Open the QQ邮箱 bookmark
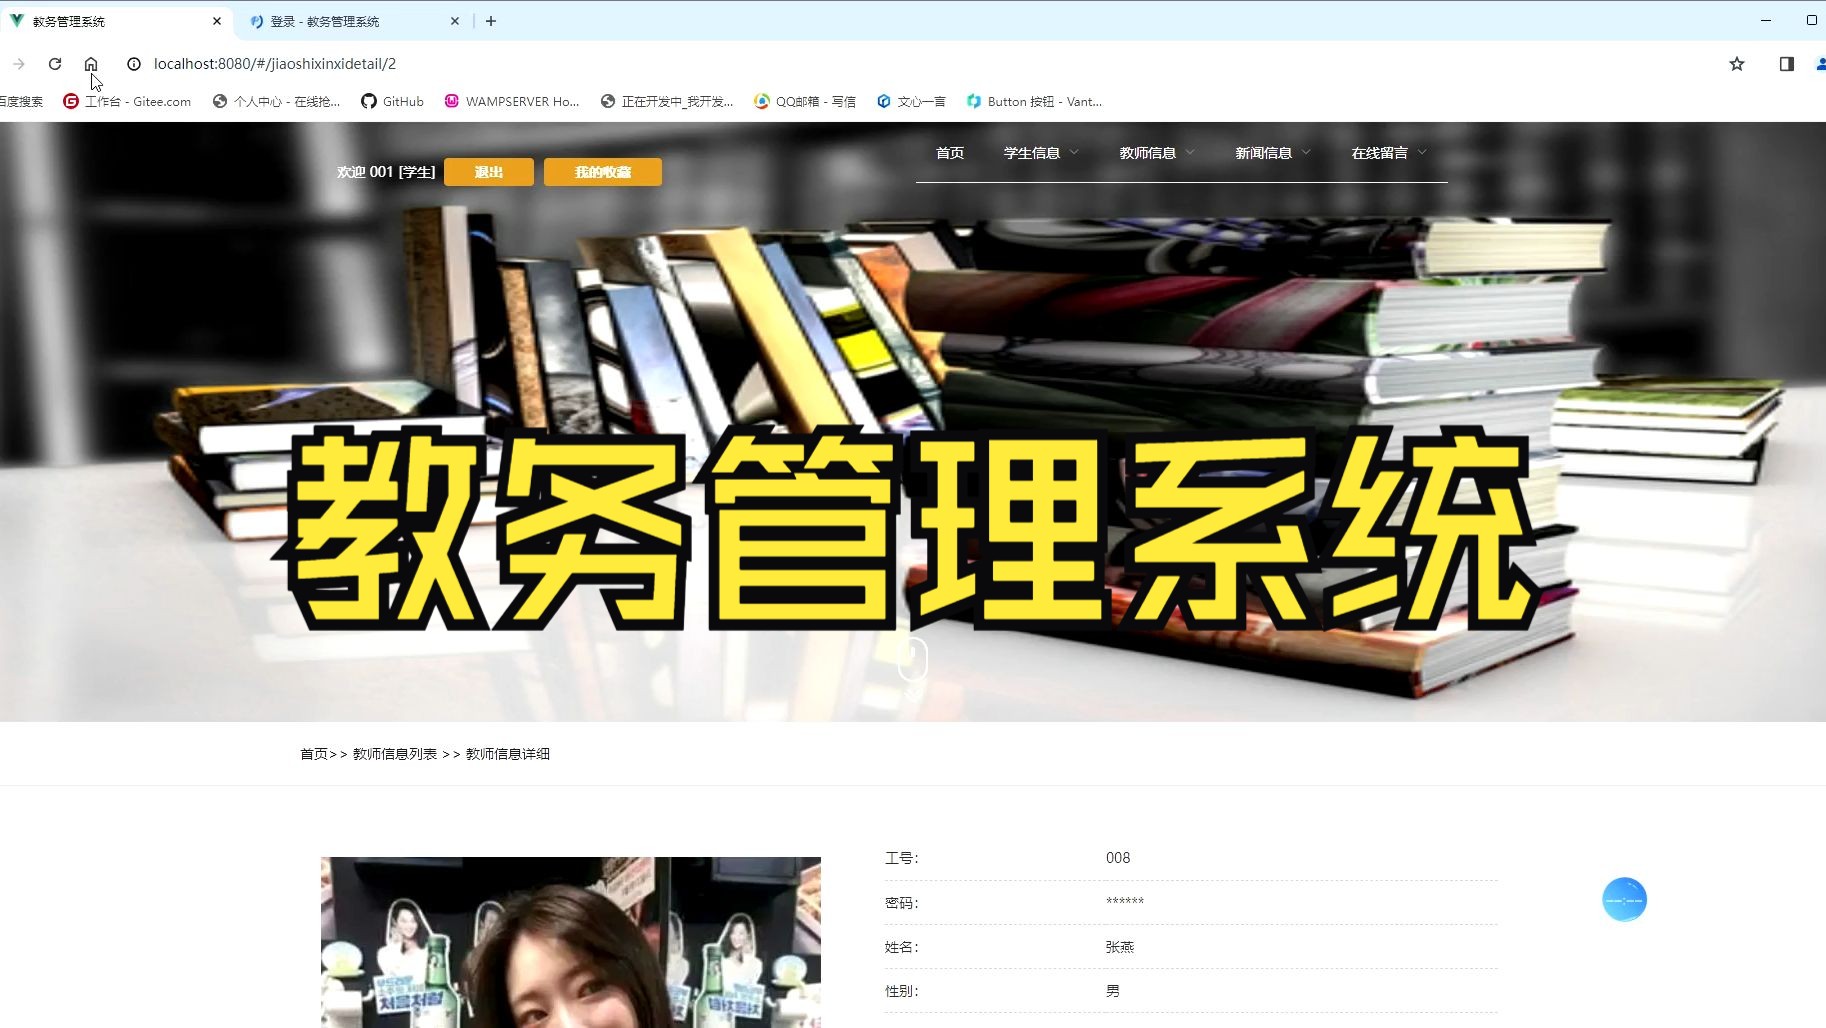This screenshot has height=1028, width=1826. point(805,102)
